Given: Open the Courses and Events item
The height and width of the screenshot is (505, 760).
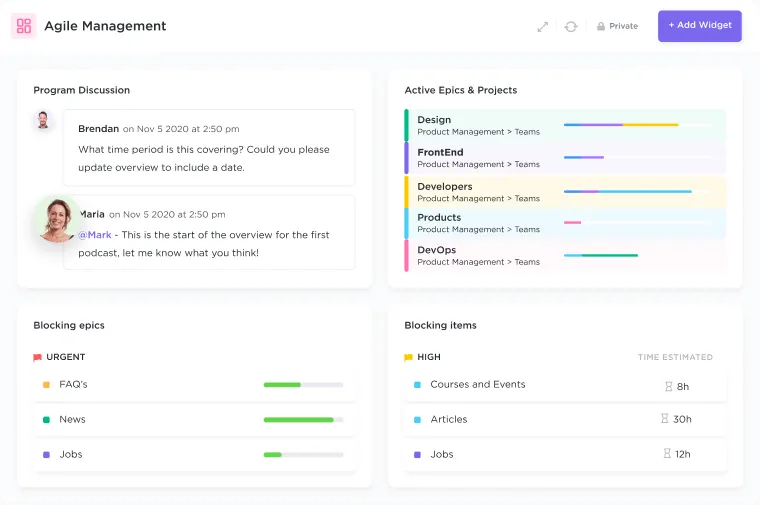Looking at the screenshot, I should pos(565,385).
